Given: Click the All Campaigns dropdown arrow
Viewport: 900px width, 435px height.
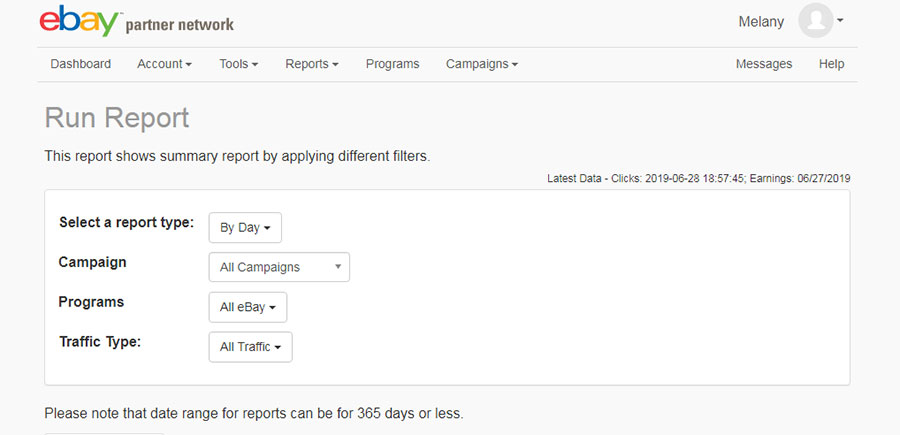Looking at the screenshot, I should pos(338,267).
